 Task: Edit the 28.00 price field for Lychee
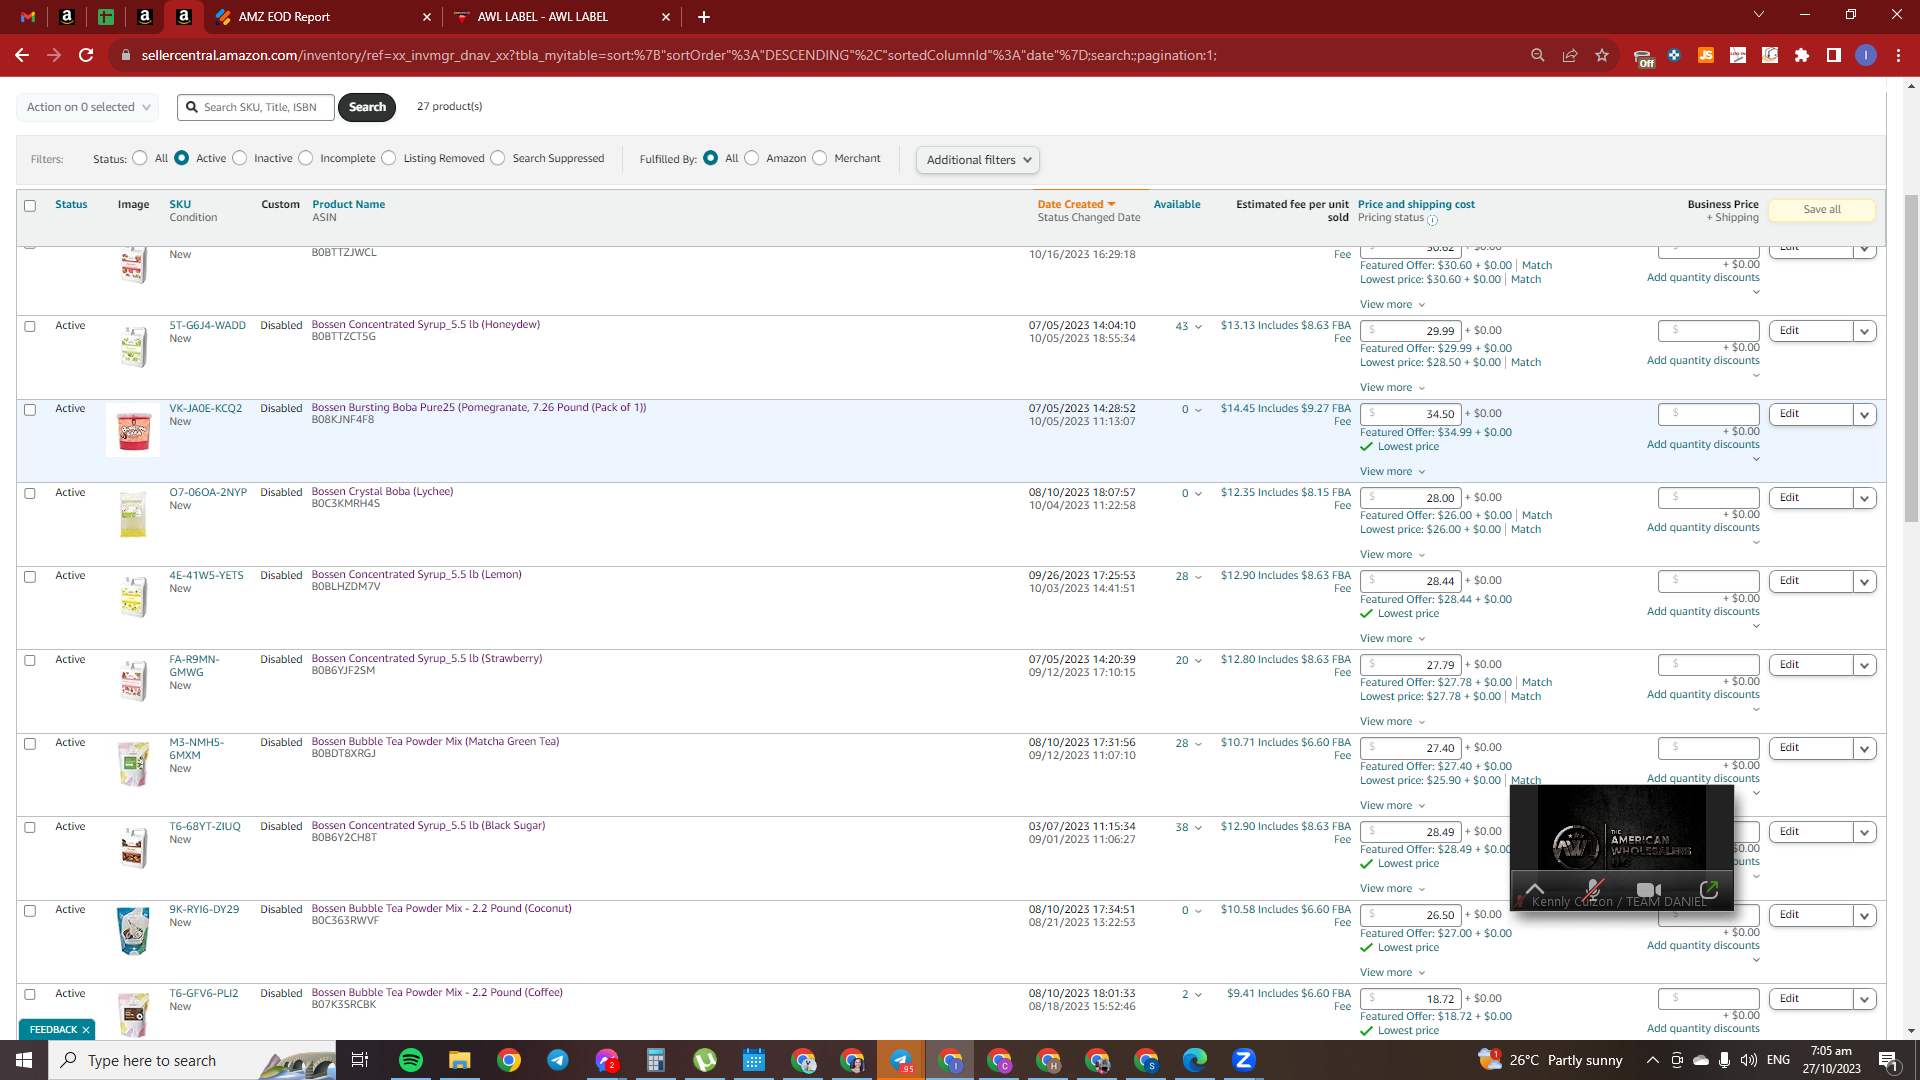click(x=1410, y=498)
